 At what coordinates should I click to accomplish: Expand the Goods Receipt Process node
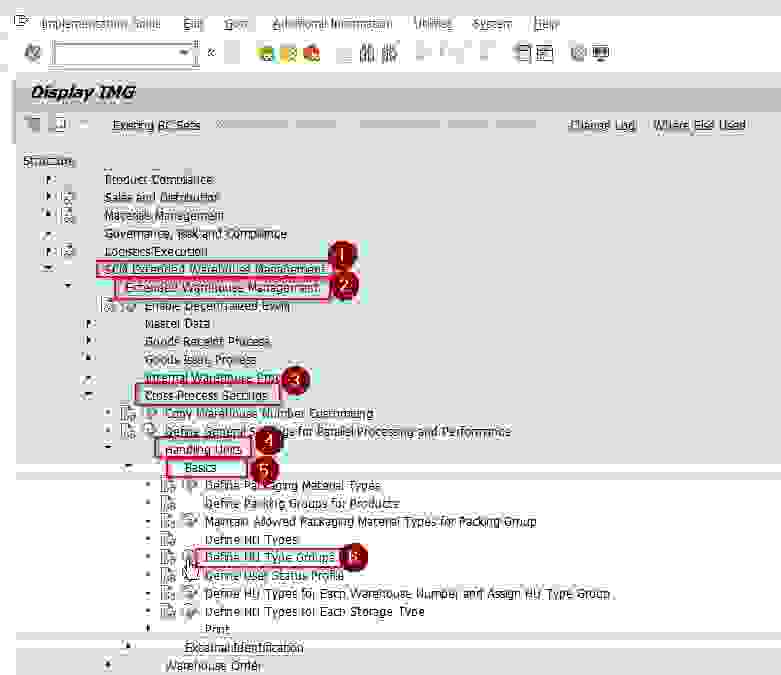(89, 340)
